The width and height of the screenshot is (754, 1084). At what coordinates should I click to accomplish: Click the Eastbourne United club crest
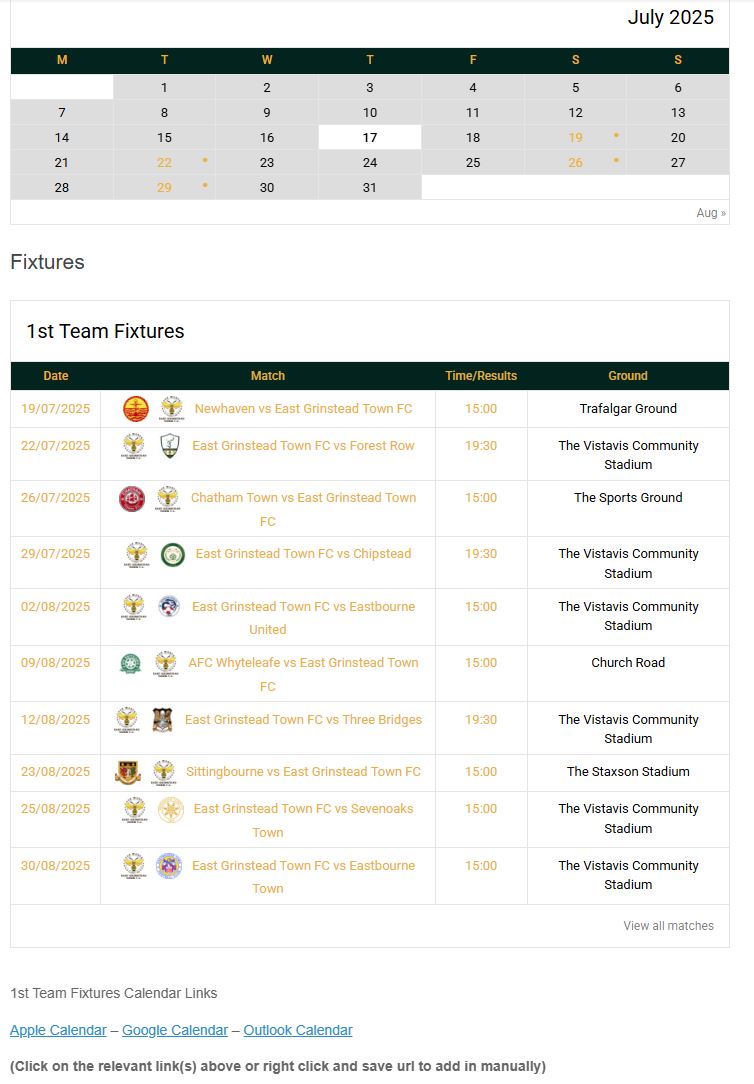pos(170,606)
